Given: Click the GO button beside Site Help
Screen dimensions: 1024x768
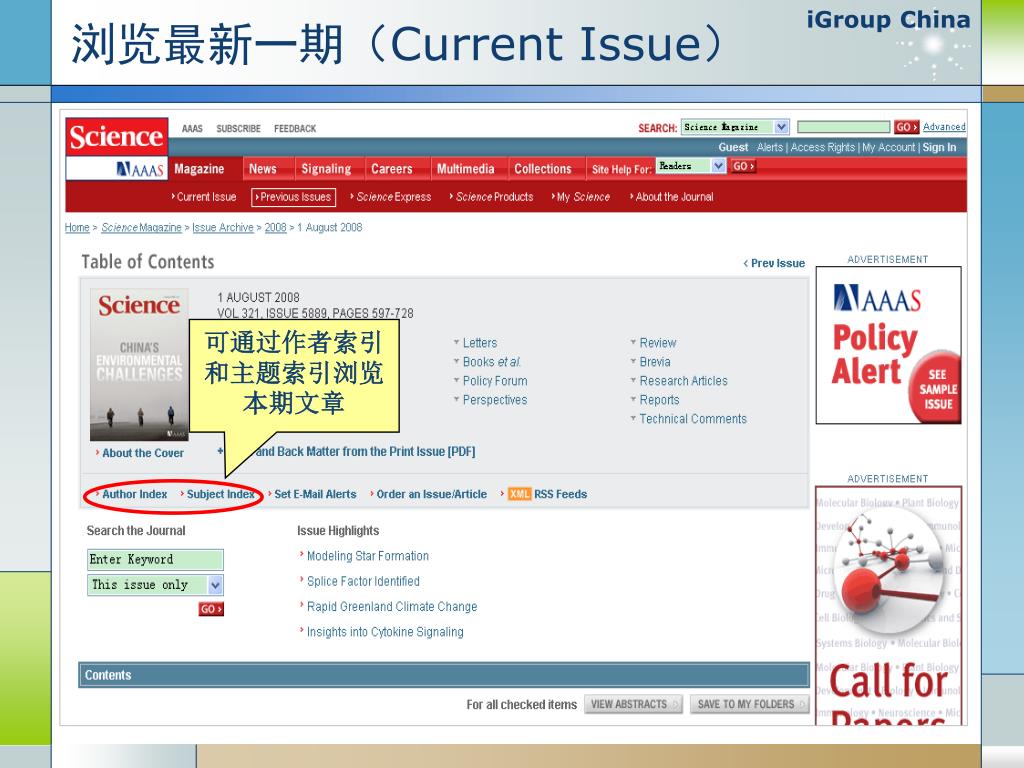Looking at the screenshot, I should 743,166.
